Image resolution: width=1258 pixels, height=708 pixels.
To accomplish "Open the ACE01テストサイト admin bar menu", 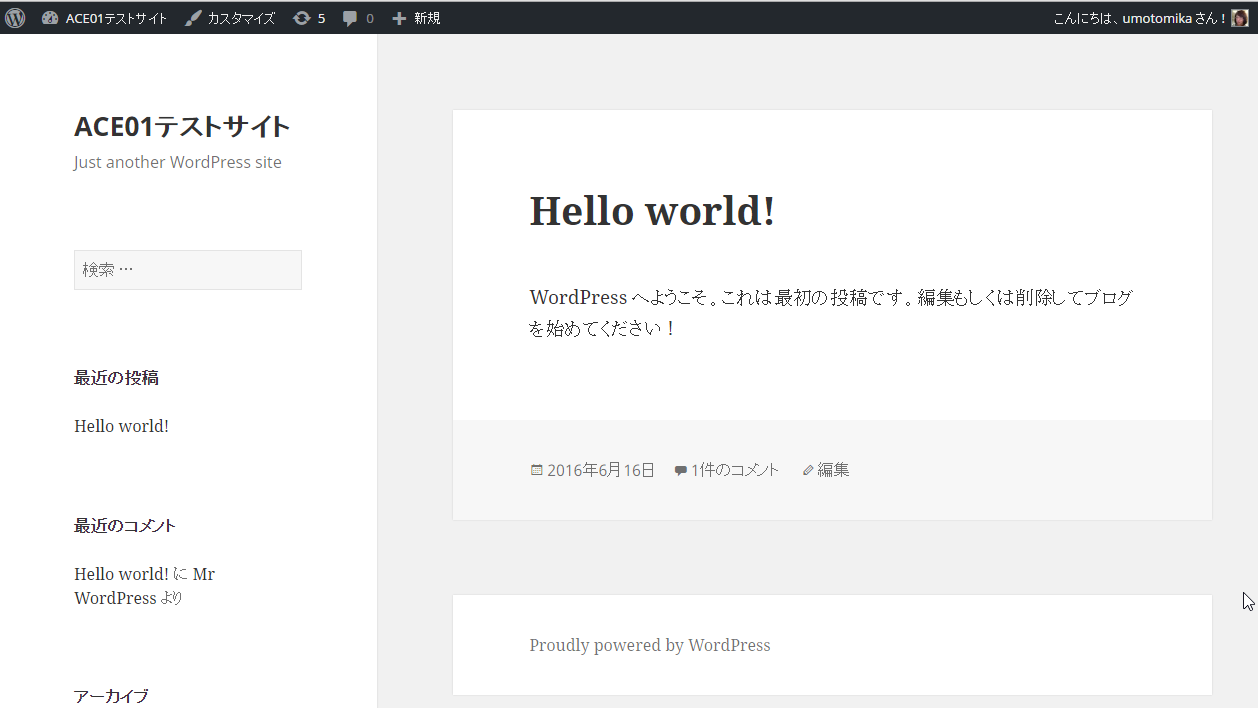I will point(116,18).
